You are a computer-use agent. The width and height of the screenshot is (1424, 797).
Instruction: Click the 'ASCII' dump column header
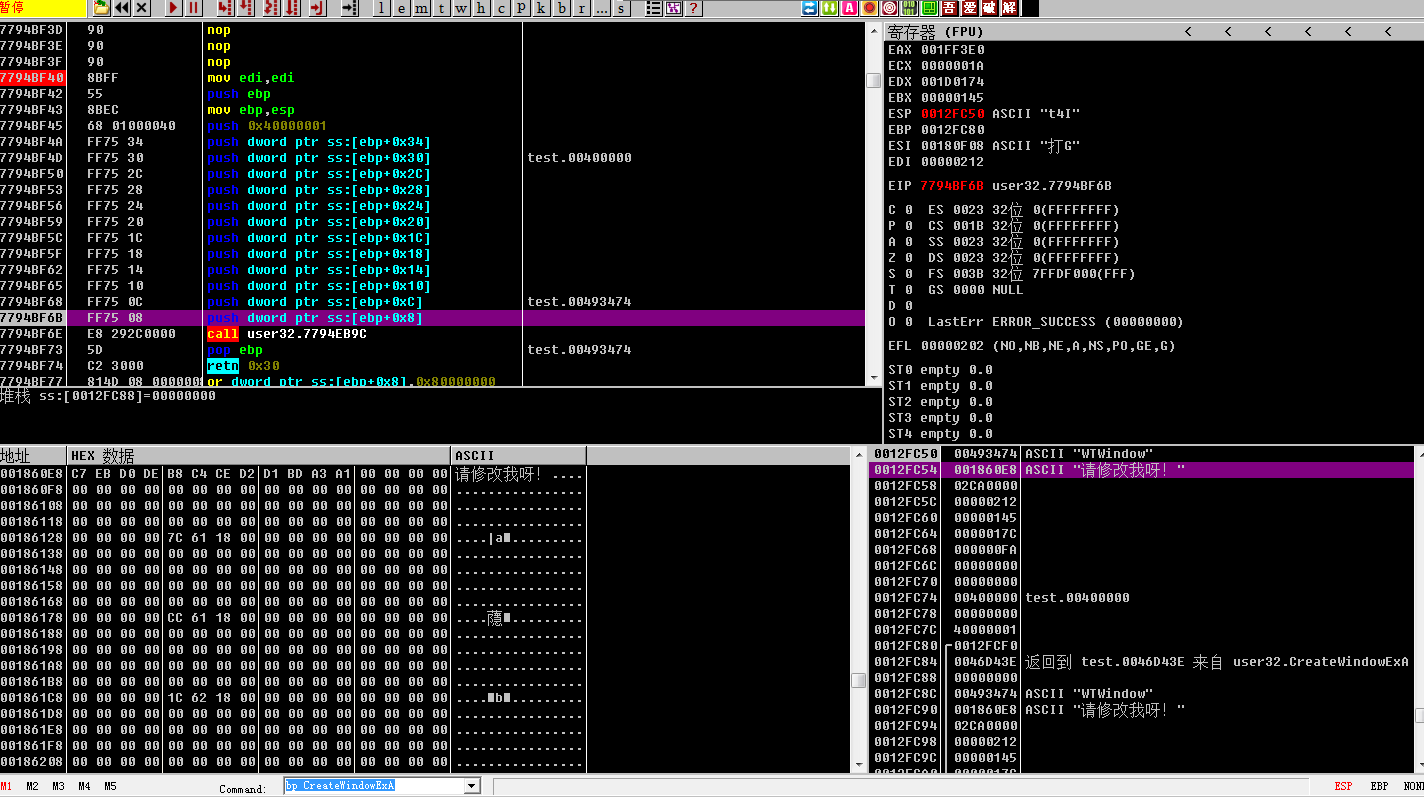pos(519,456)
